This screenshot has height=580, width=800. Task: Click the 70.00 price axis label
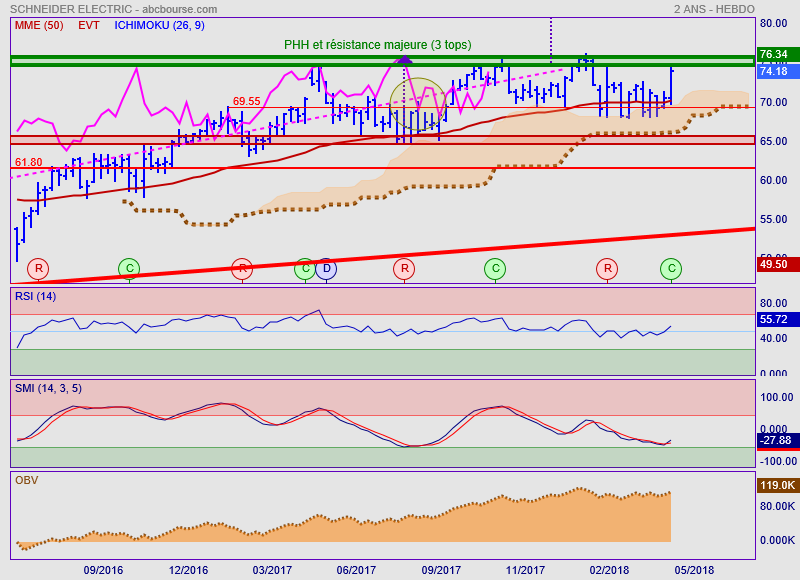773,102
